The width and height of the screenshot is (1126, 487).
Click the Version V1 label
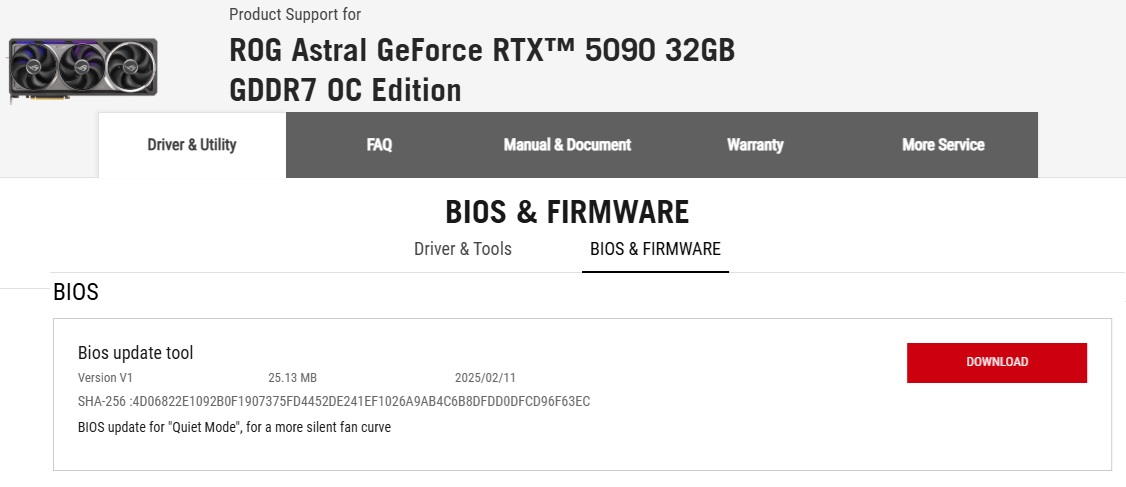(105, 378)
